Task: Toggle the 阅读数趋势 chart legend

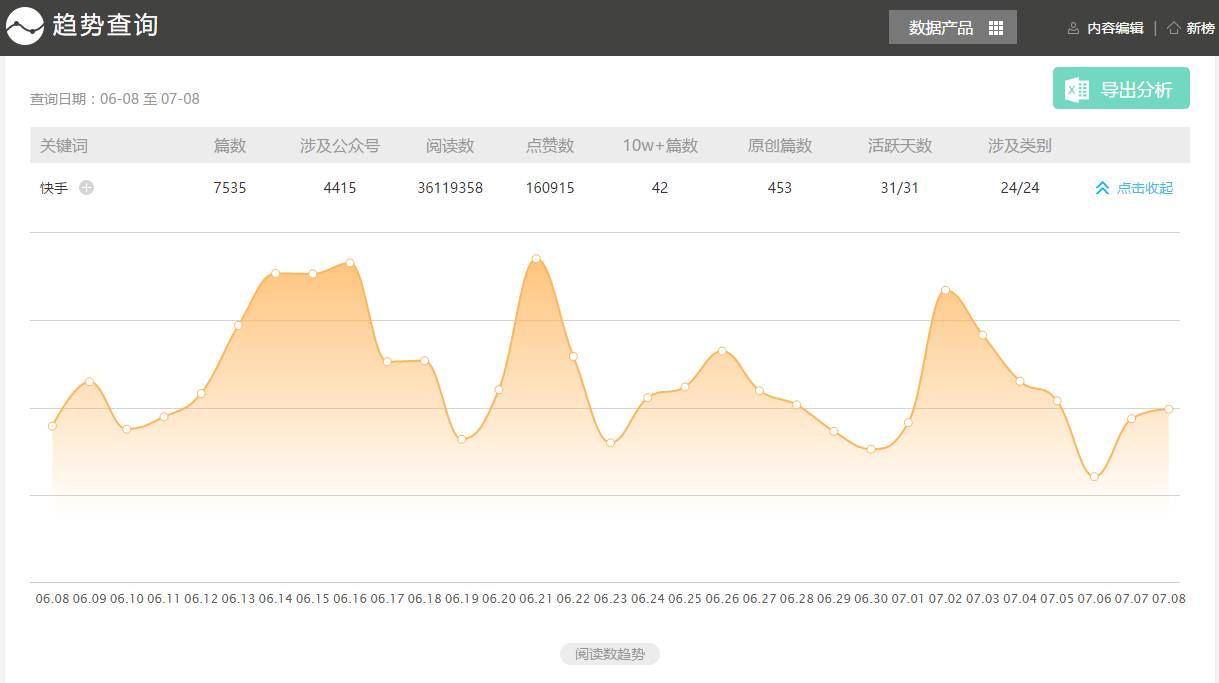Action: pos(610,655)
